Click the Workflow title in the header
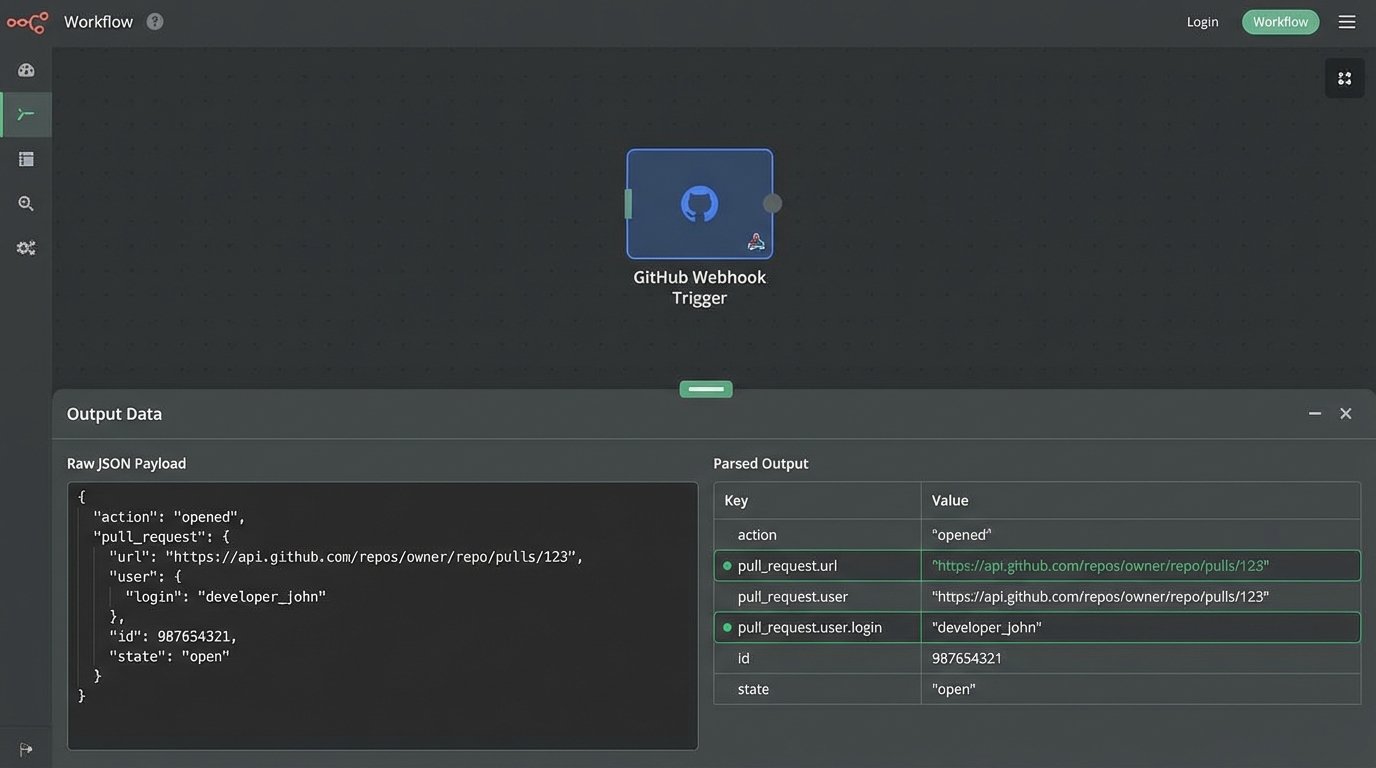Screen dimensions: 1376x768 97,20
